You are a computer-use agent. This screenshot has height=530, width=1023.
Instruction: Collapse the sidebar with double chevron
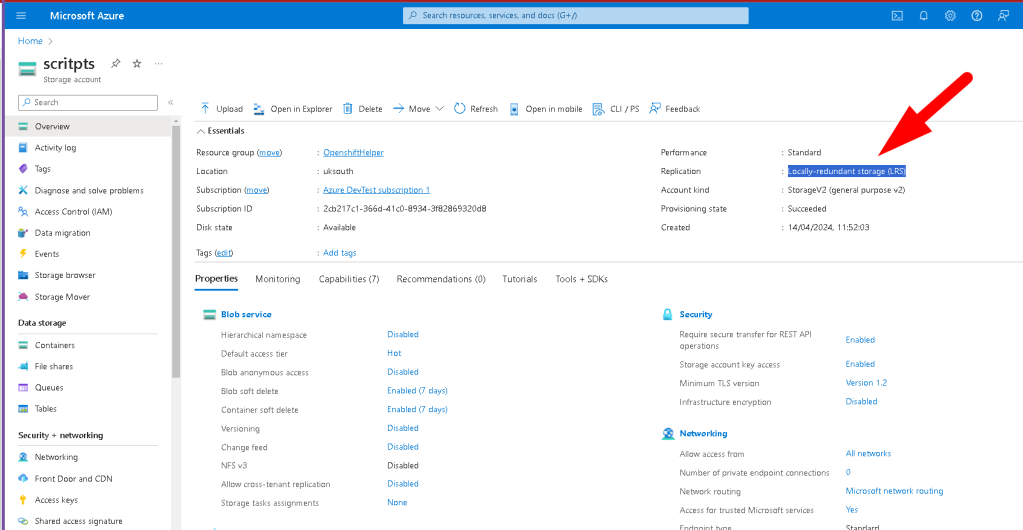coord(170,102)
